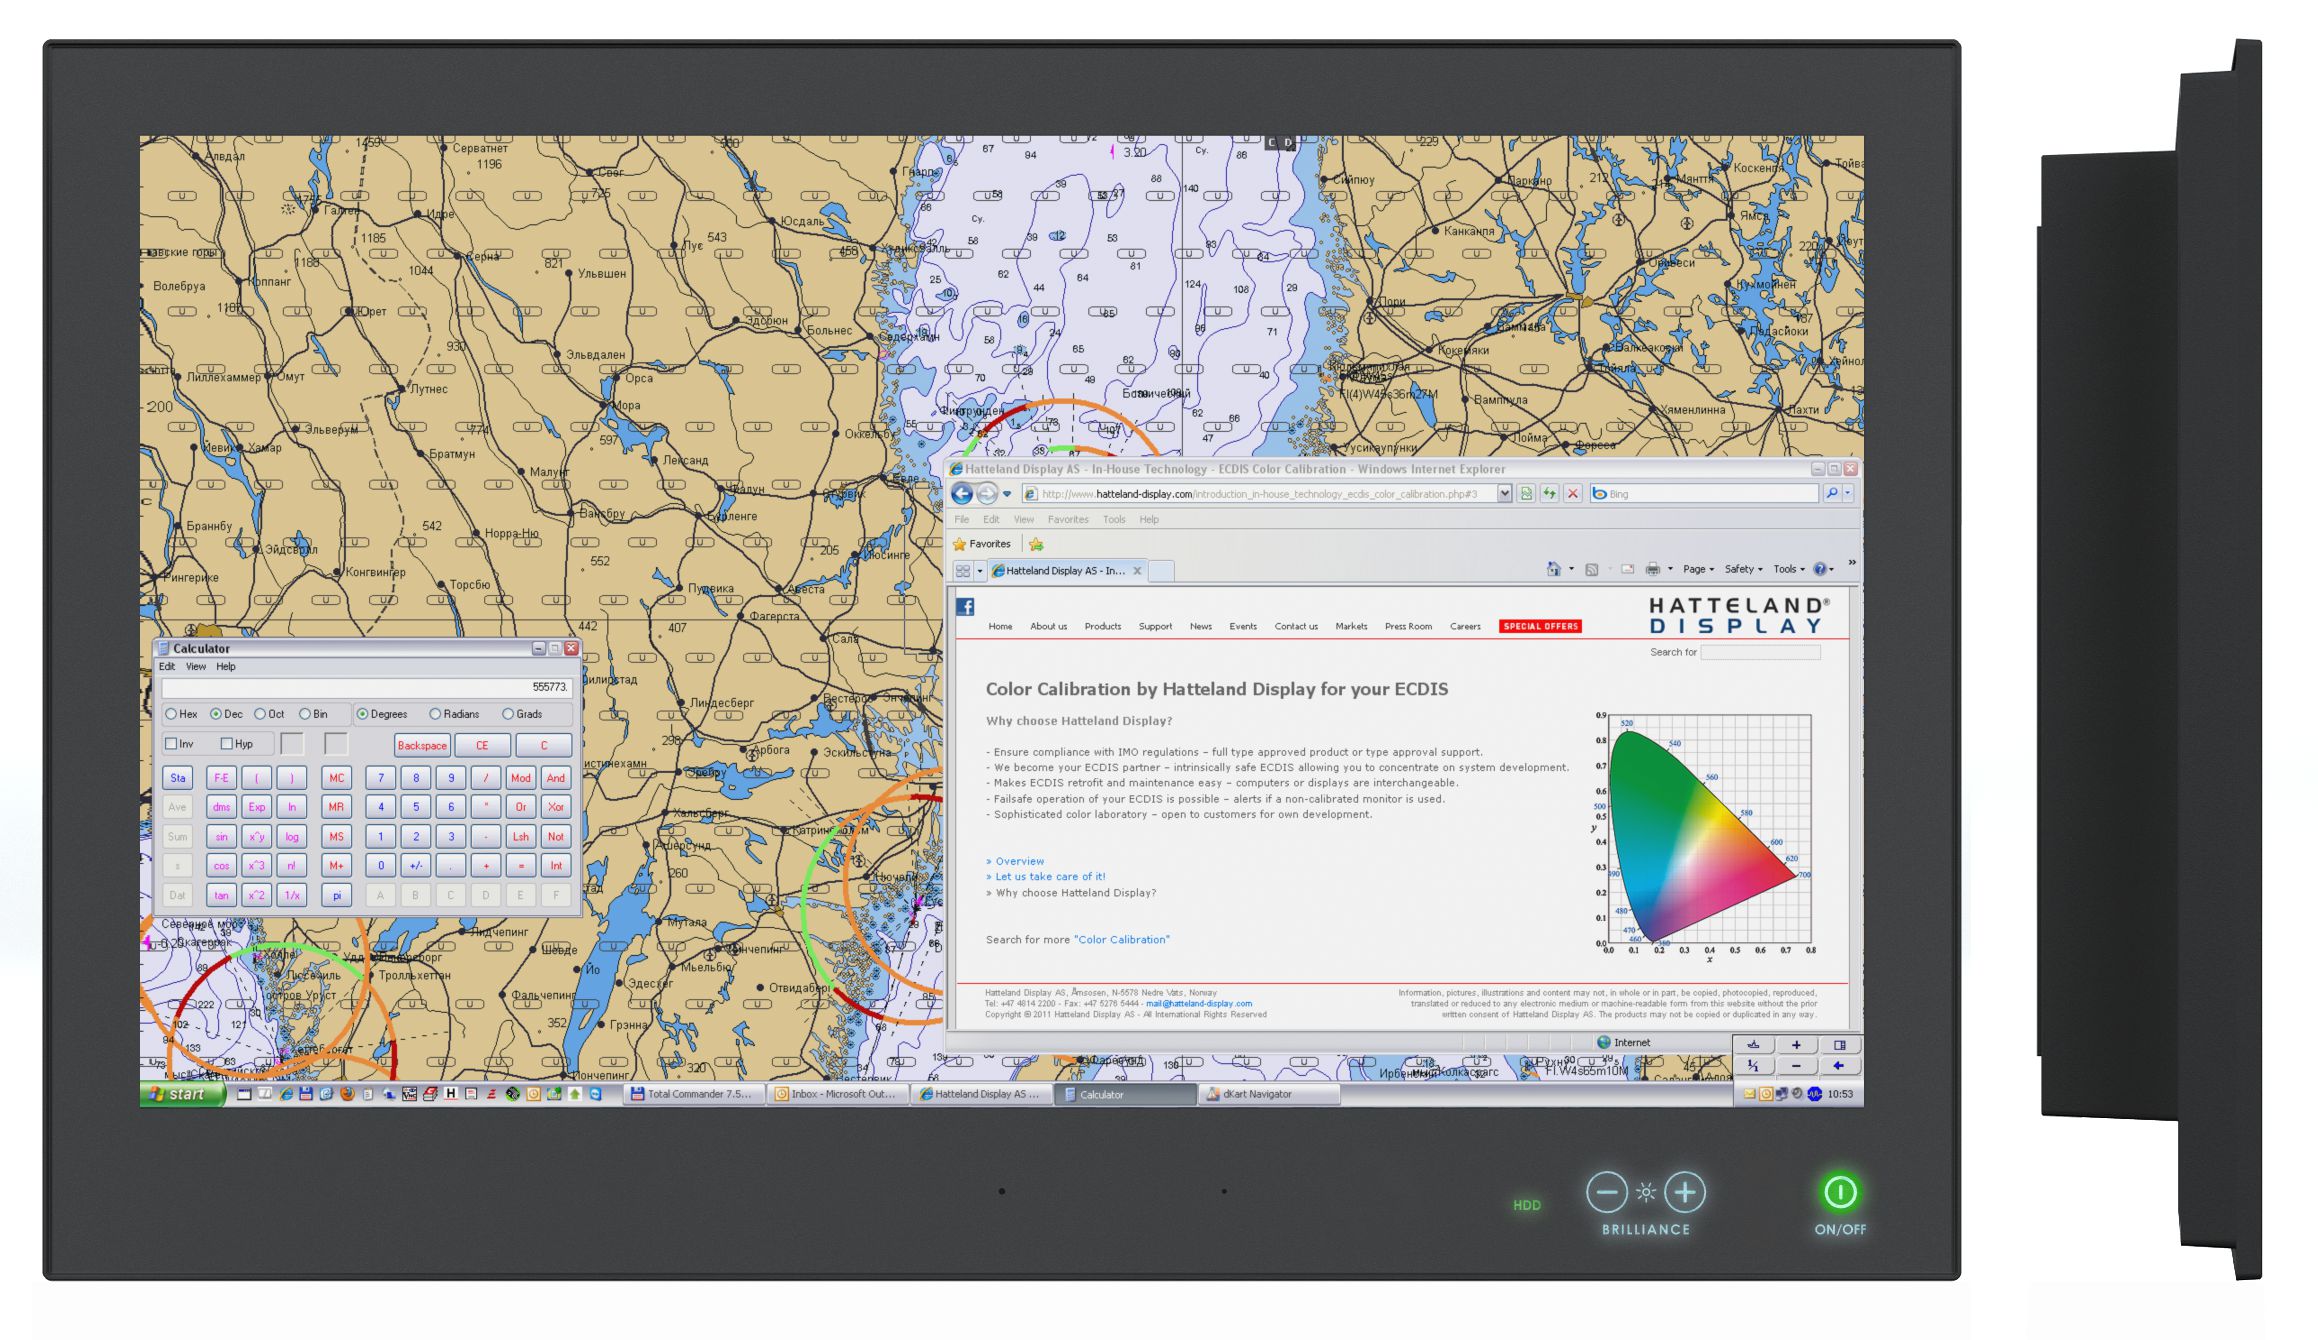2318x1340 pixels.
Task: Open Favorites star in IE
Action: tap(982, 544)
